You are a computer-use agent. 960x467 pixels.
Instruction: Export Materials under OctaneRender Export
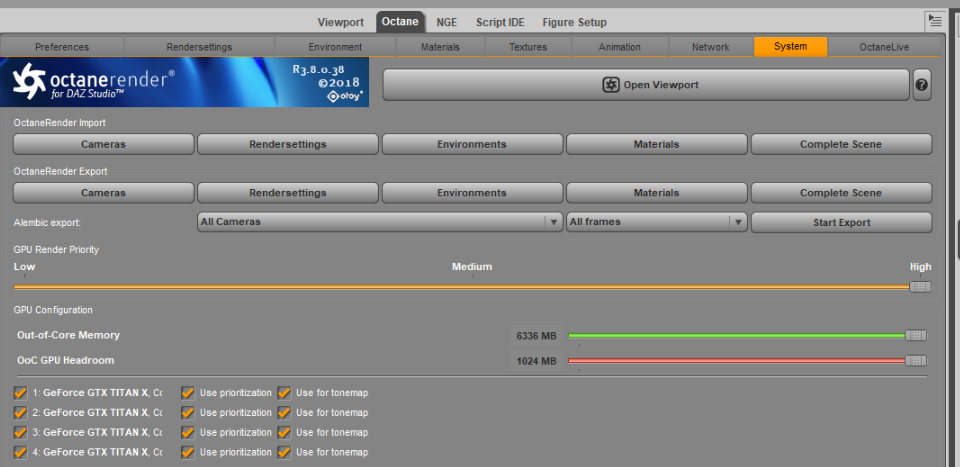(656, 193)
